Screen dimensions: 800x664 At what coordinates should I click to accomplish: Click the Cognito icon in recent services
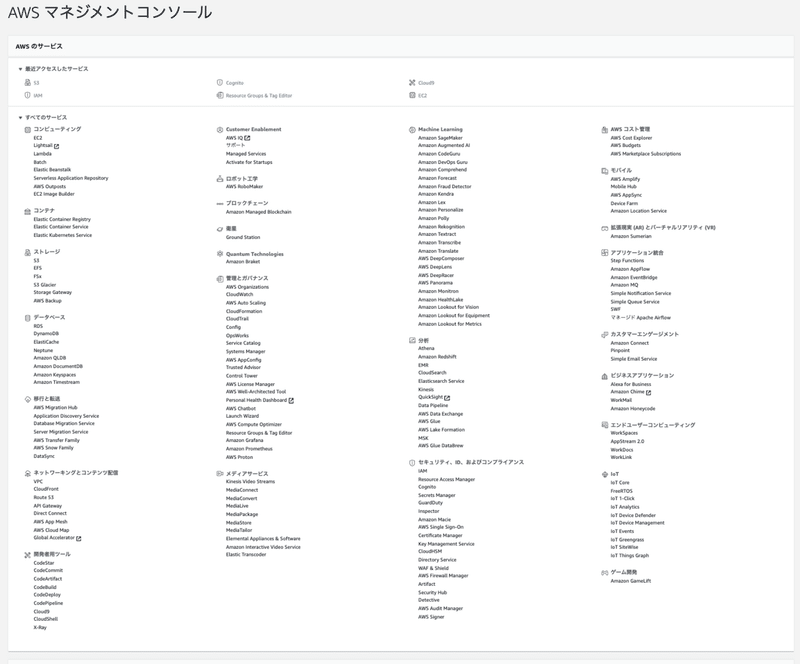pyautogui.click(x=220, y=83)
